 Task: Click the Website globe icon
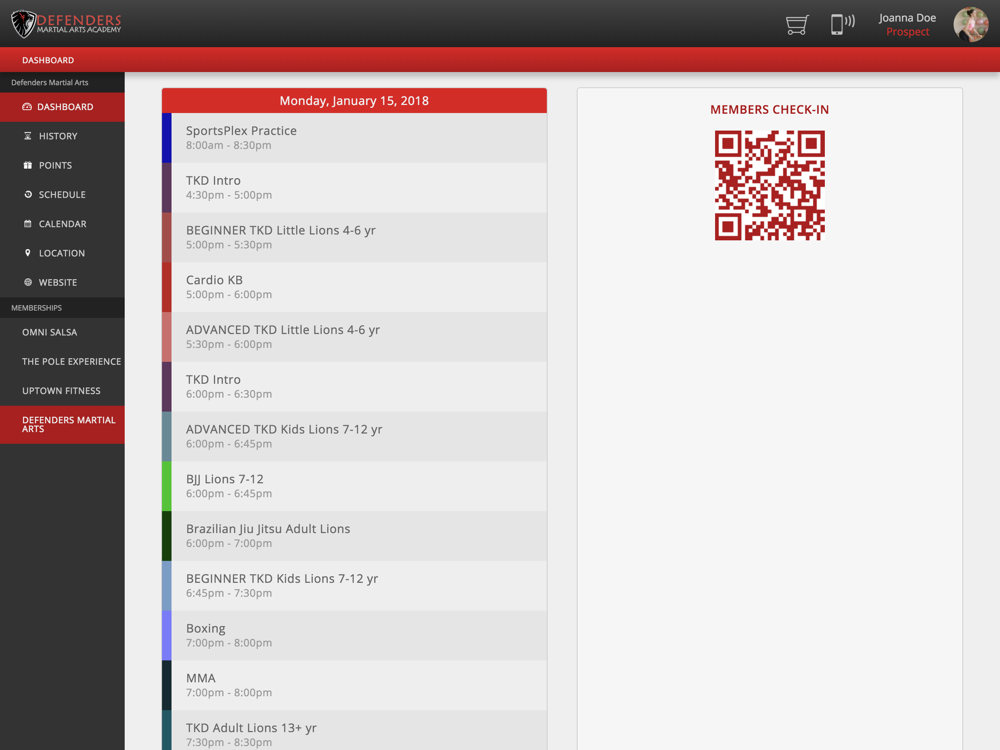27,282
